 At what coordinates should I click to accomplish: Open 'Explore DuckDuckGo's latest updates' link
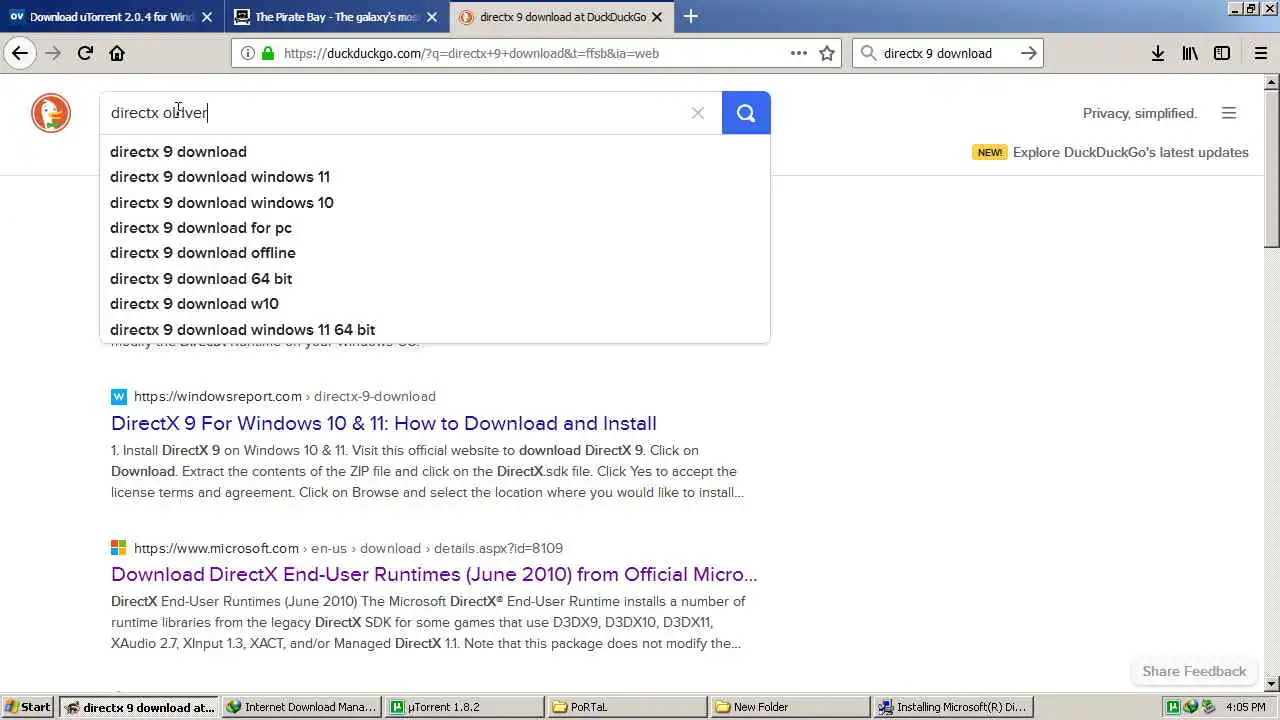pos(1130,152)
